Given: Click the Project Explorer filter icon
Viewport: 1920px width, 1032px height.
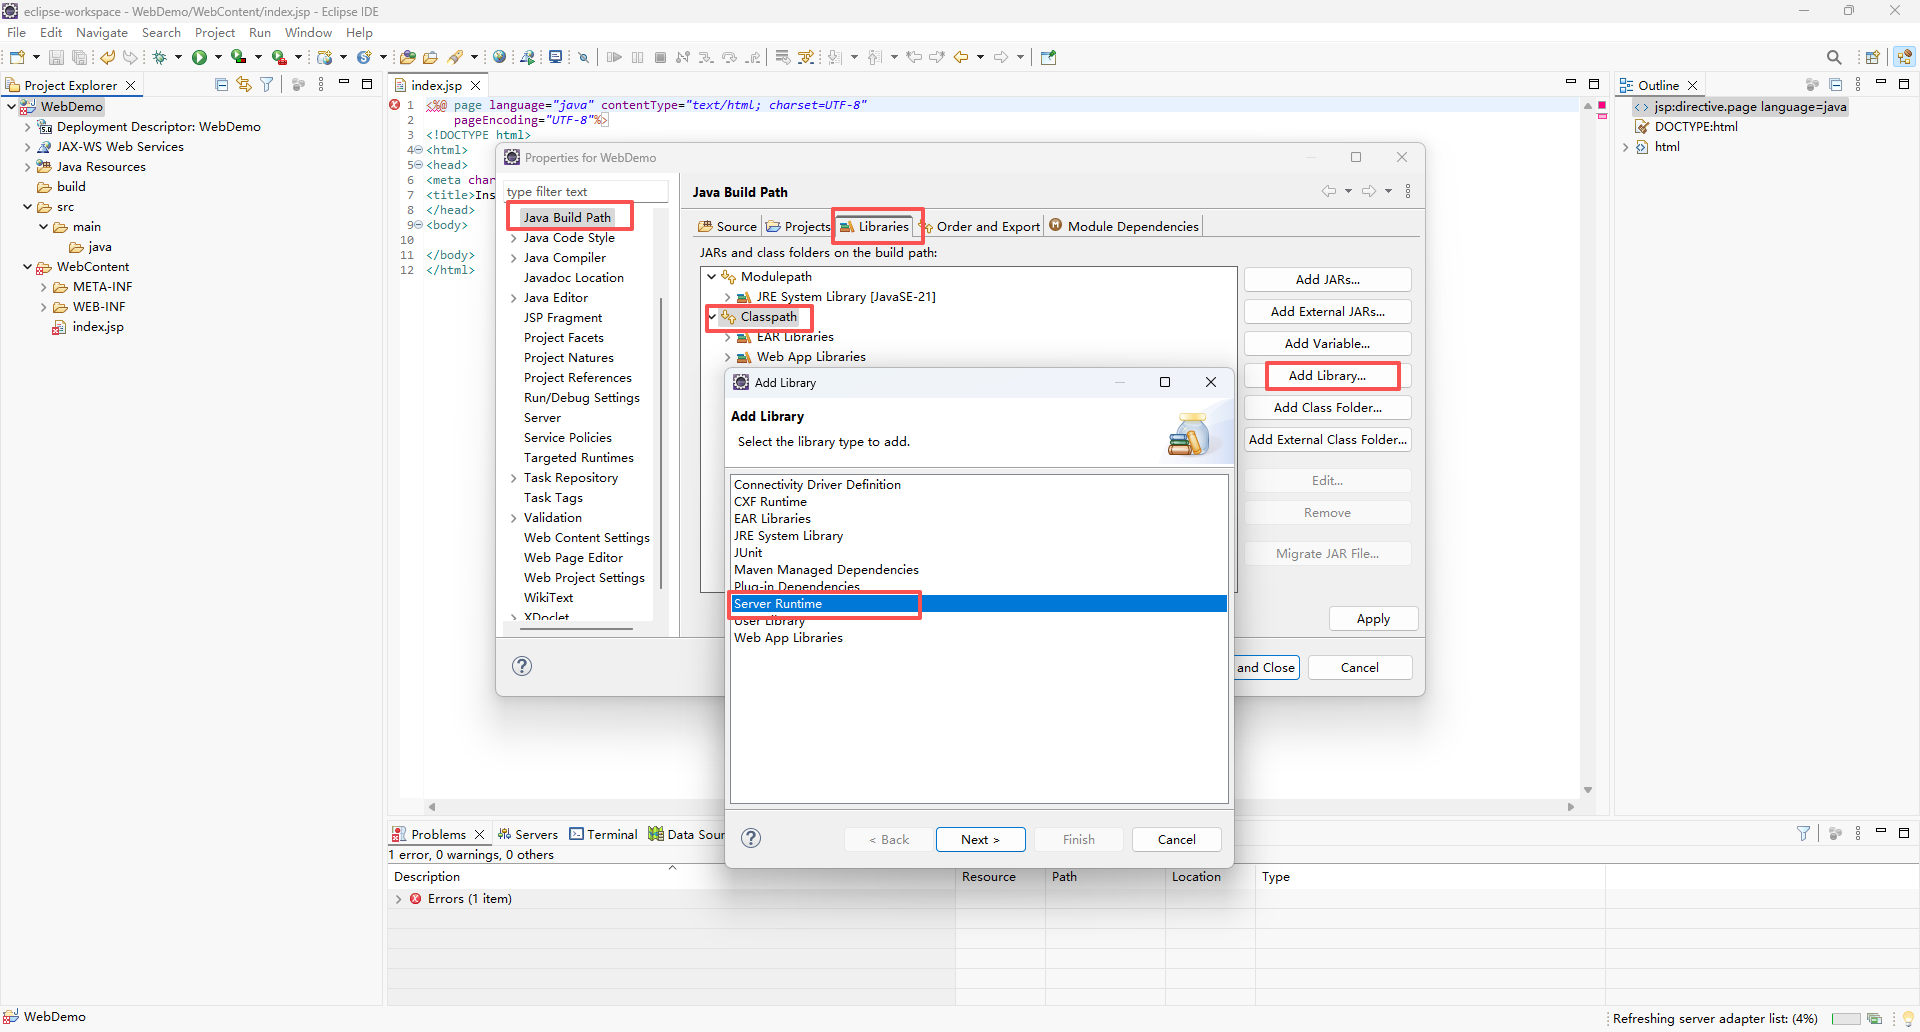Looking at the screenshot, I should point(267,85).
